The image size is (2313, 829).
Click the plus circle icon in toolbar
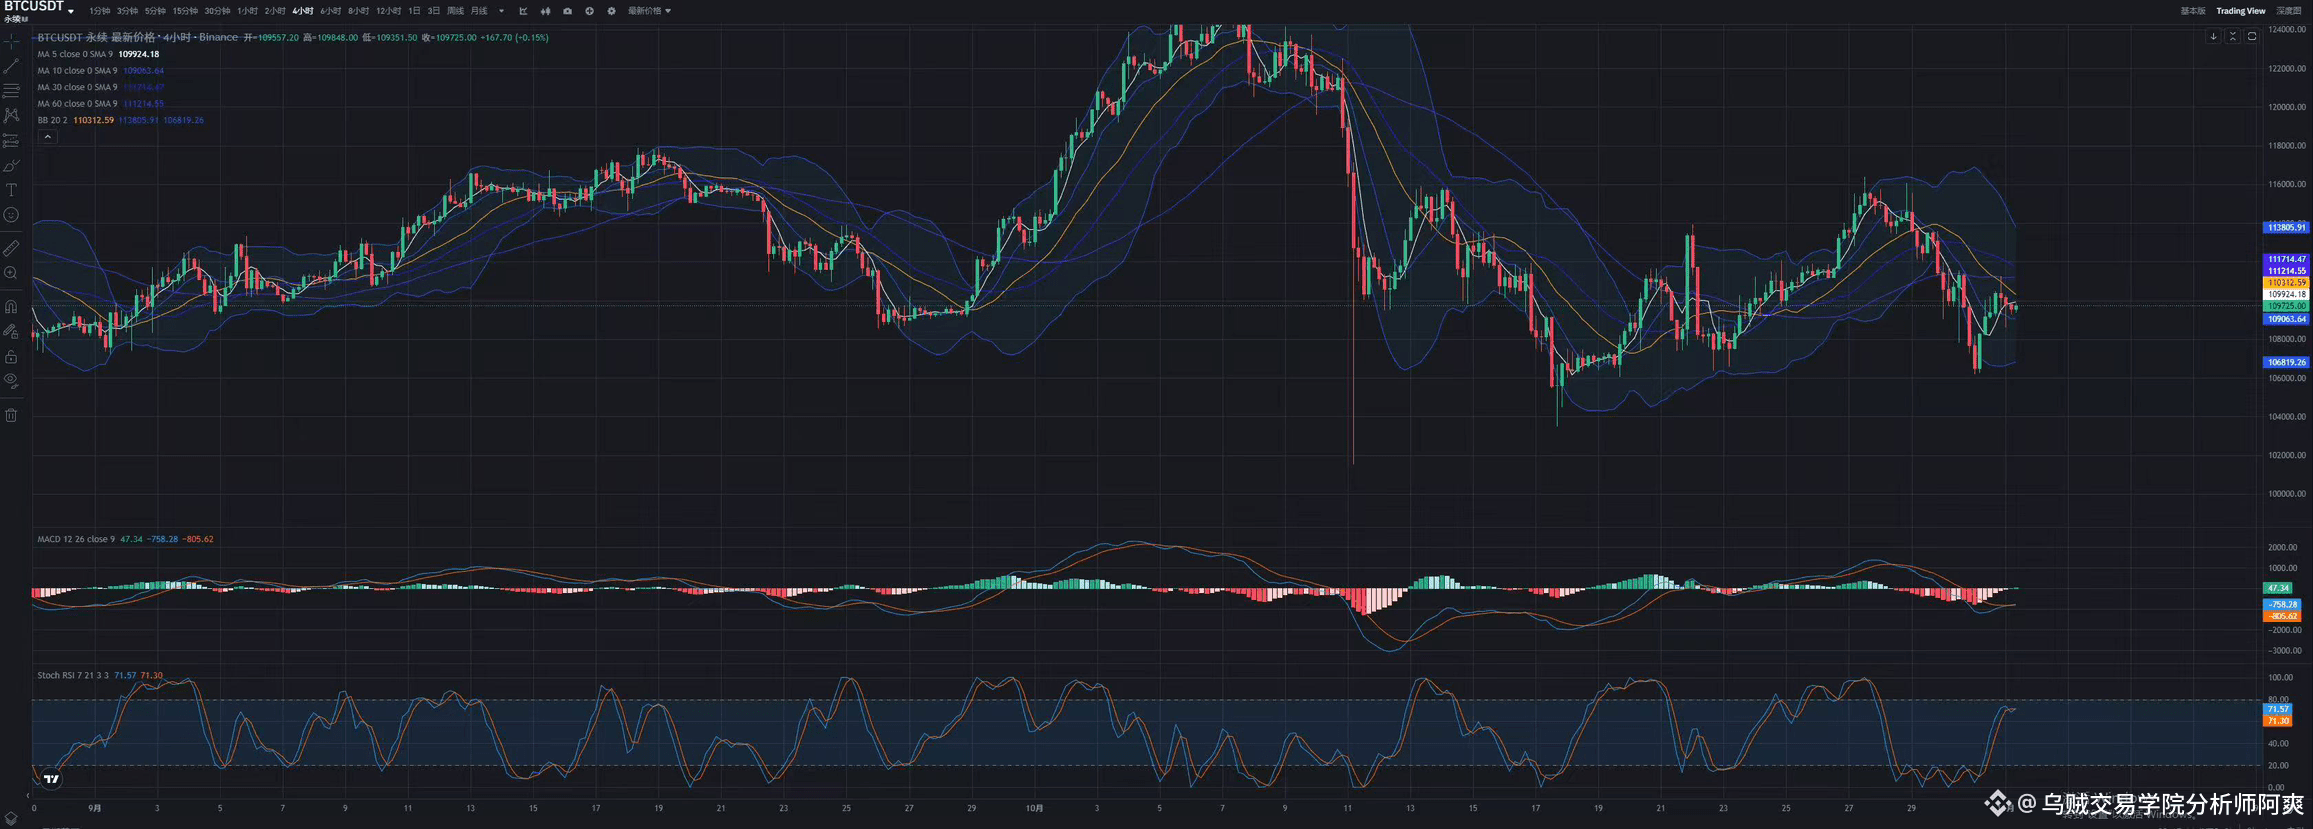(x=589, y=11)
